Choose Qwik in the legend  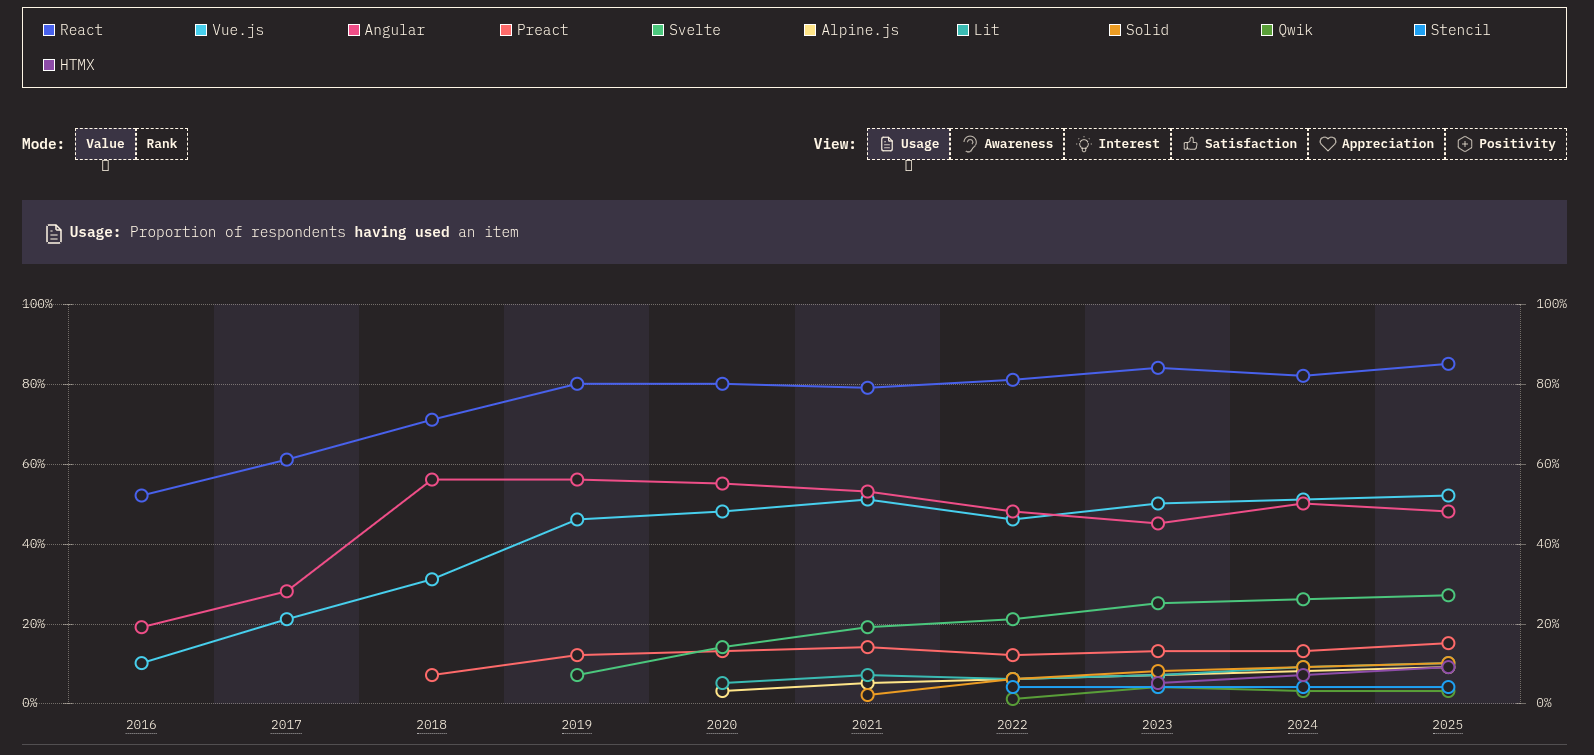click(1287, 30)
